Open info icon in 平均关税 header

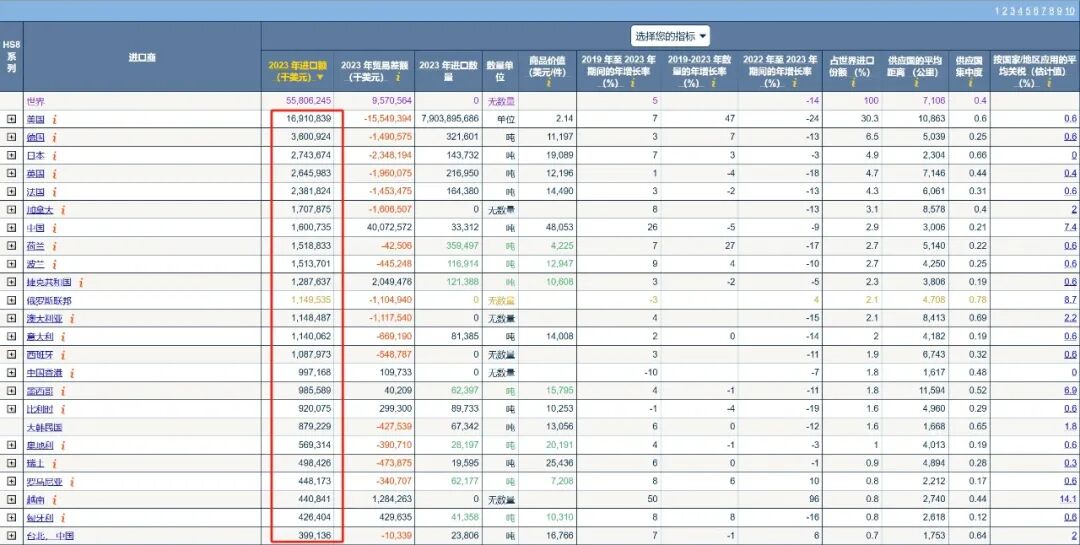[x=1048, y=83]
